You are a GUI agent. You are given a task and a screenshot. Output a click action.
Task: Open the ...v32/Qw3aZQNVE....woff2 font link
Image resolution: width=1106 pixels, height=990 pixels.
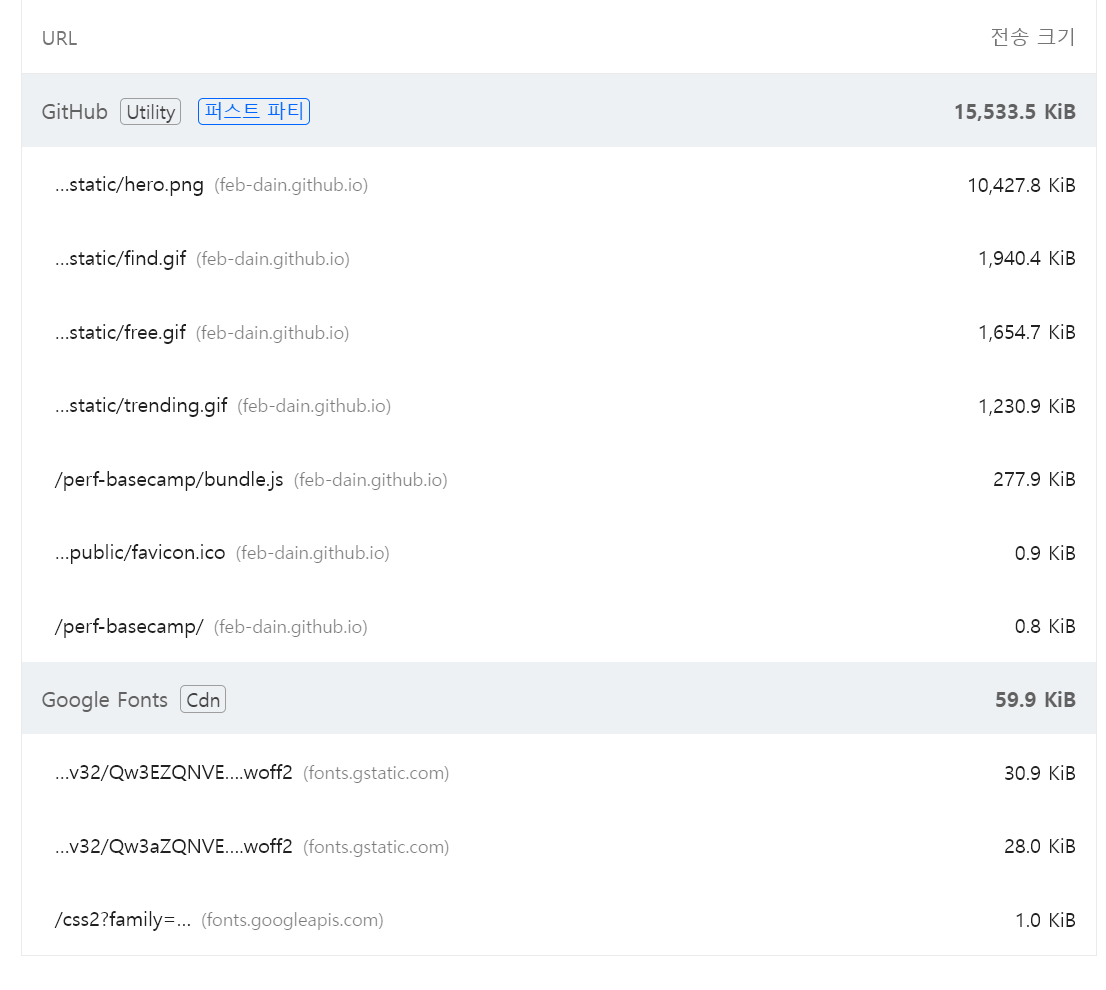tap(174, 846)
